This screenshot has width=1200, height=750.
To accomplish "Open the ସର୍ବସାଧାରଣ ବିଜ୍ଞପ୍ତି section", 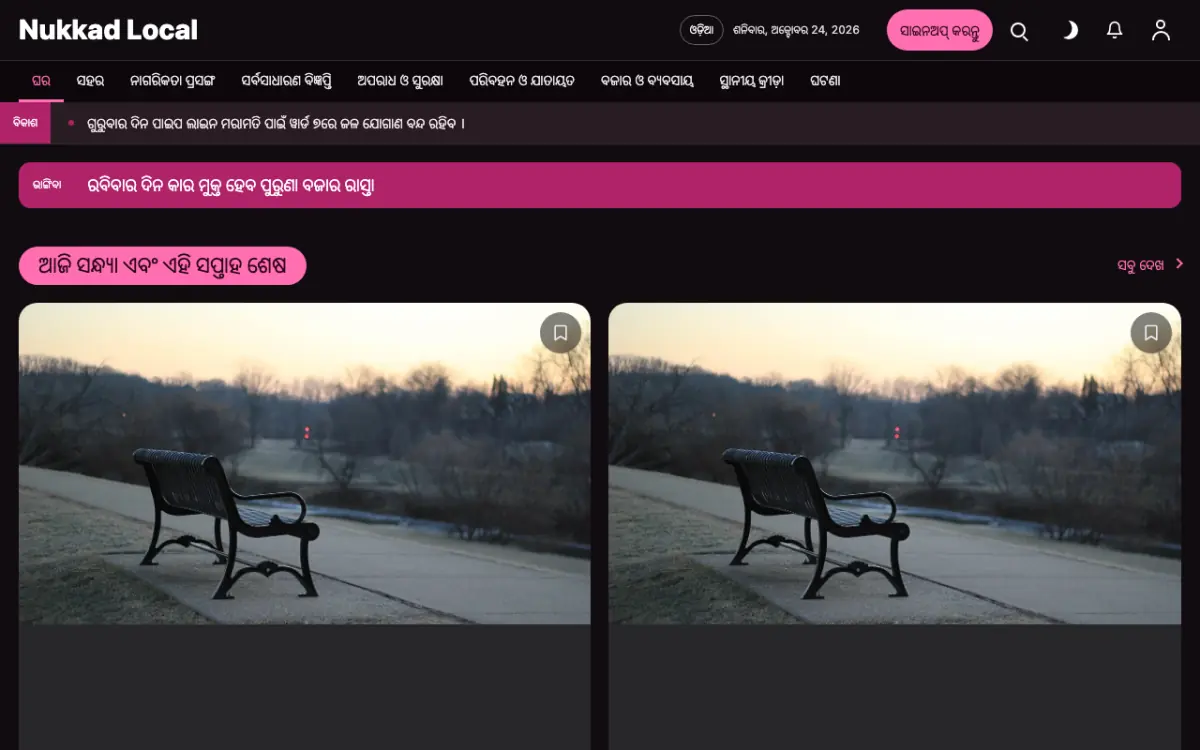I will click(286, 81).
